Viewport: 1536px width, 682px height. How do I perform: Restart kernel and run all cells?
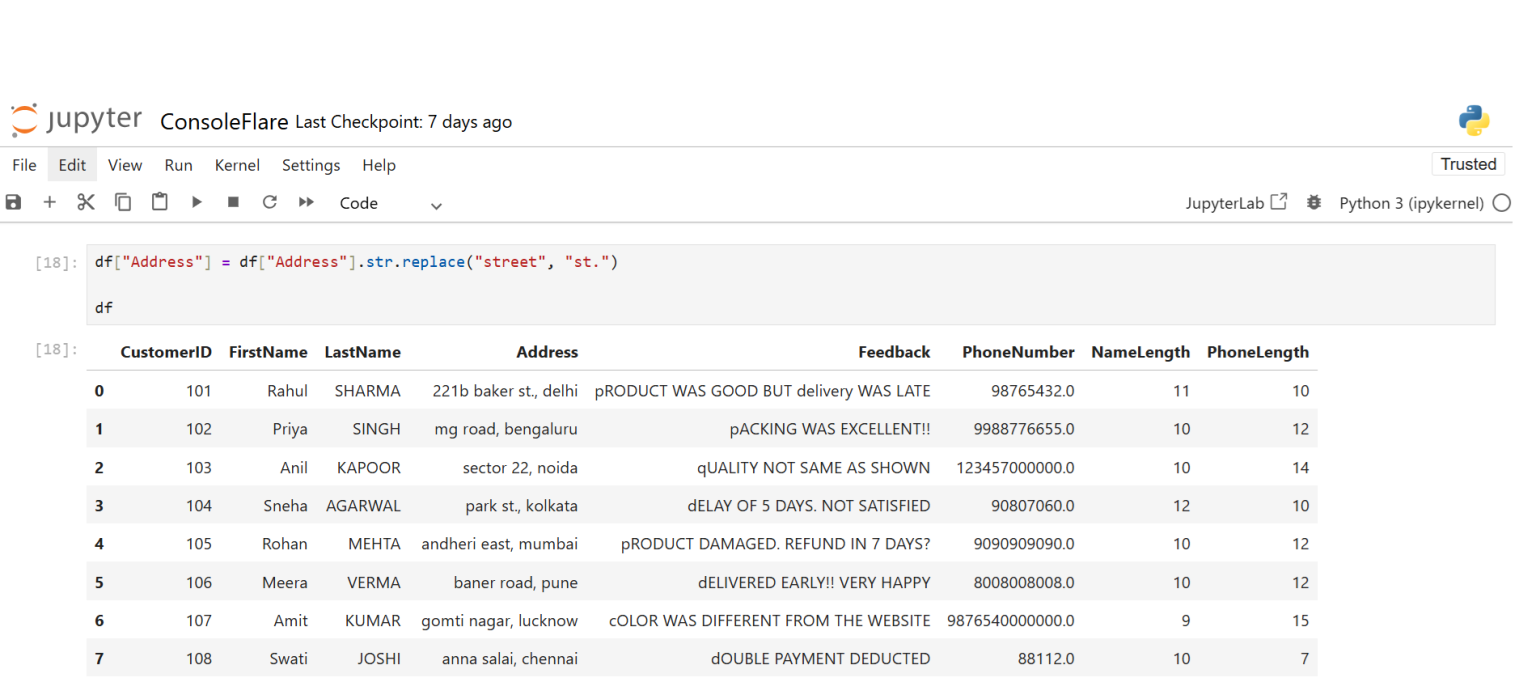point(306,202)
